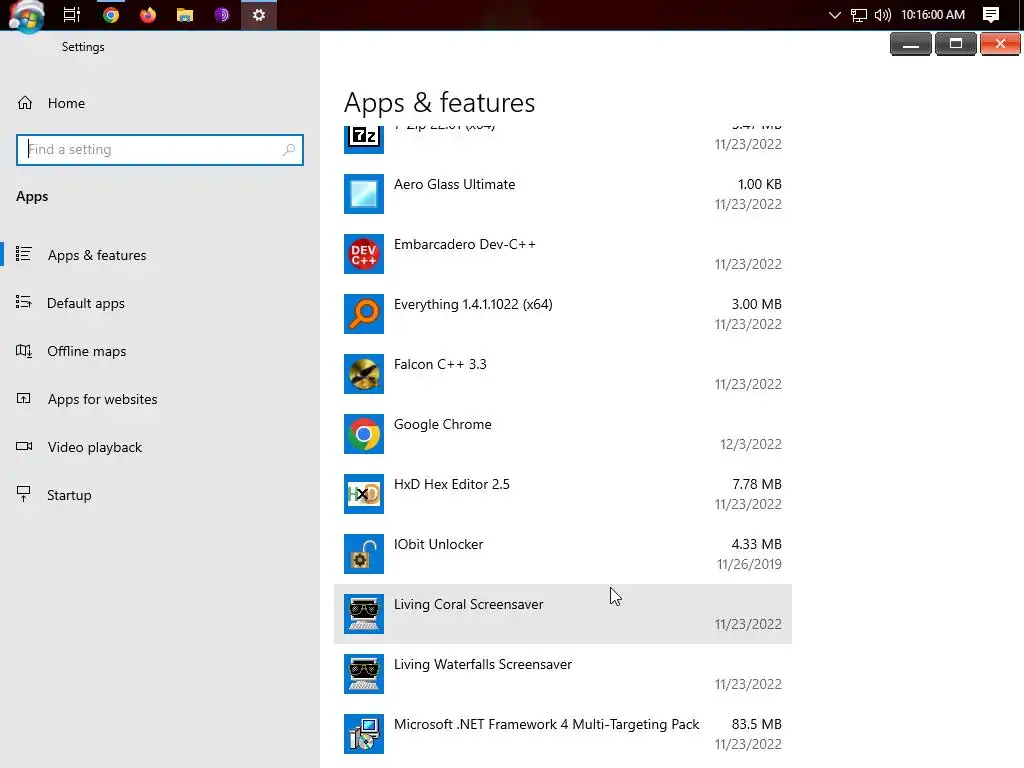1024x768 pixels.
Task: Select Microsoft .NET Framework 4 Multi-Targeting Pack
Action: coord(547,725)
